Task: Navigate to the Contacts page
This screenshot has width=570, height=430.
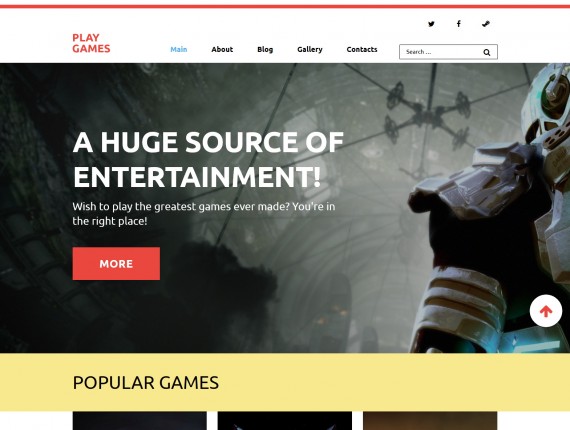Action: (362, 49)
